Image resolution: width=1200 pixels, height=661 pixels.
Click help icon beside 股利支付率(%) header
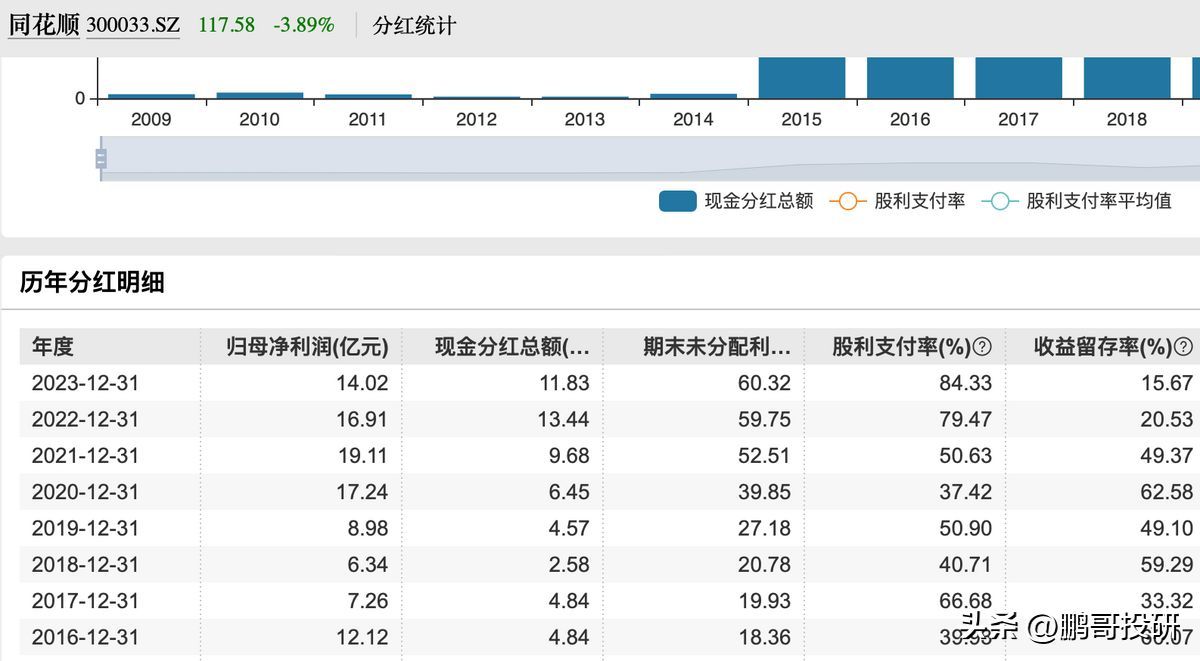click(982, 347)
